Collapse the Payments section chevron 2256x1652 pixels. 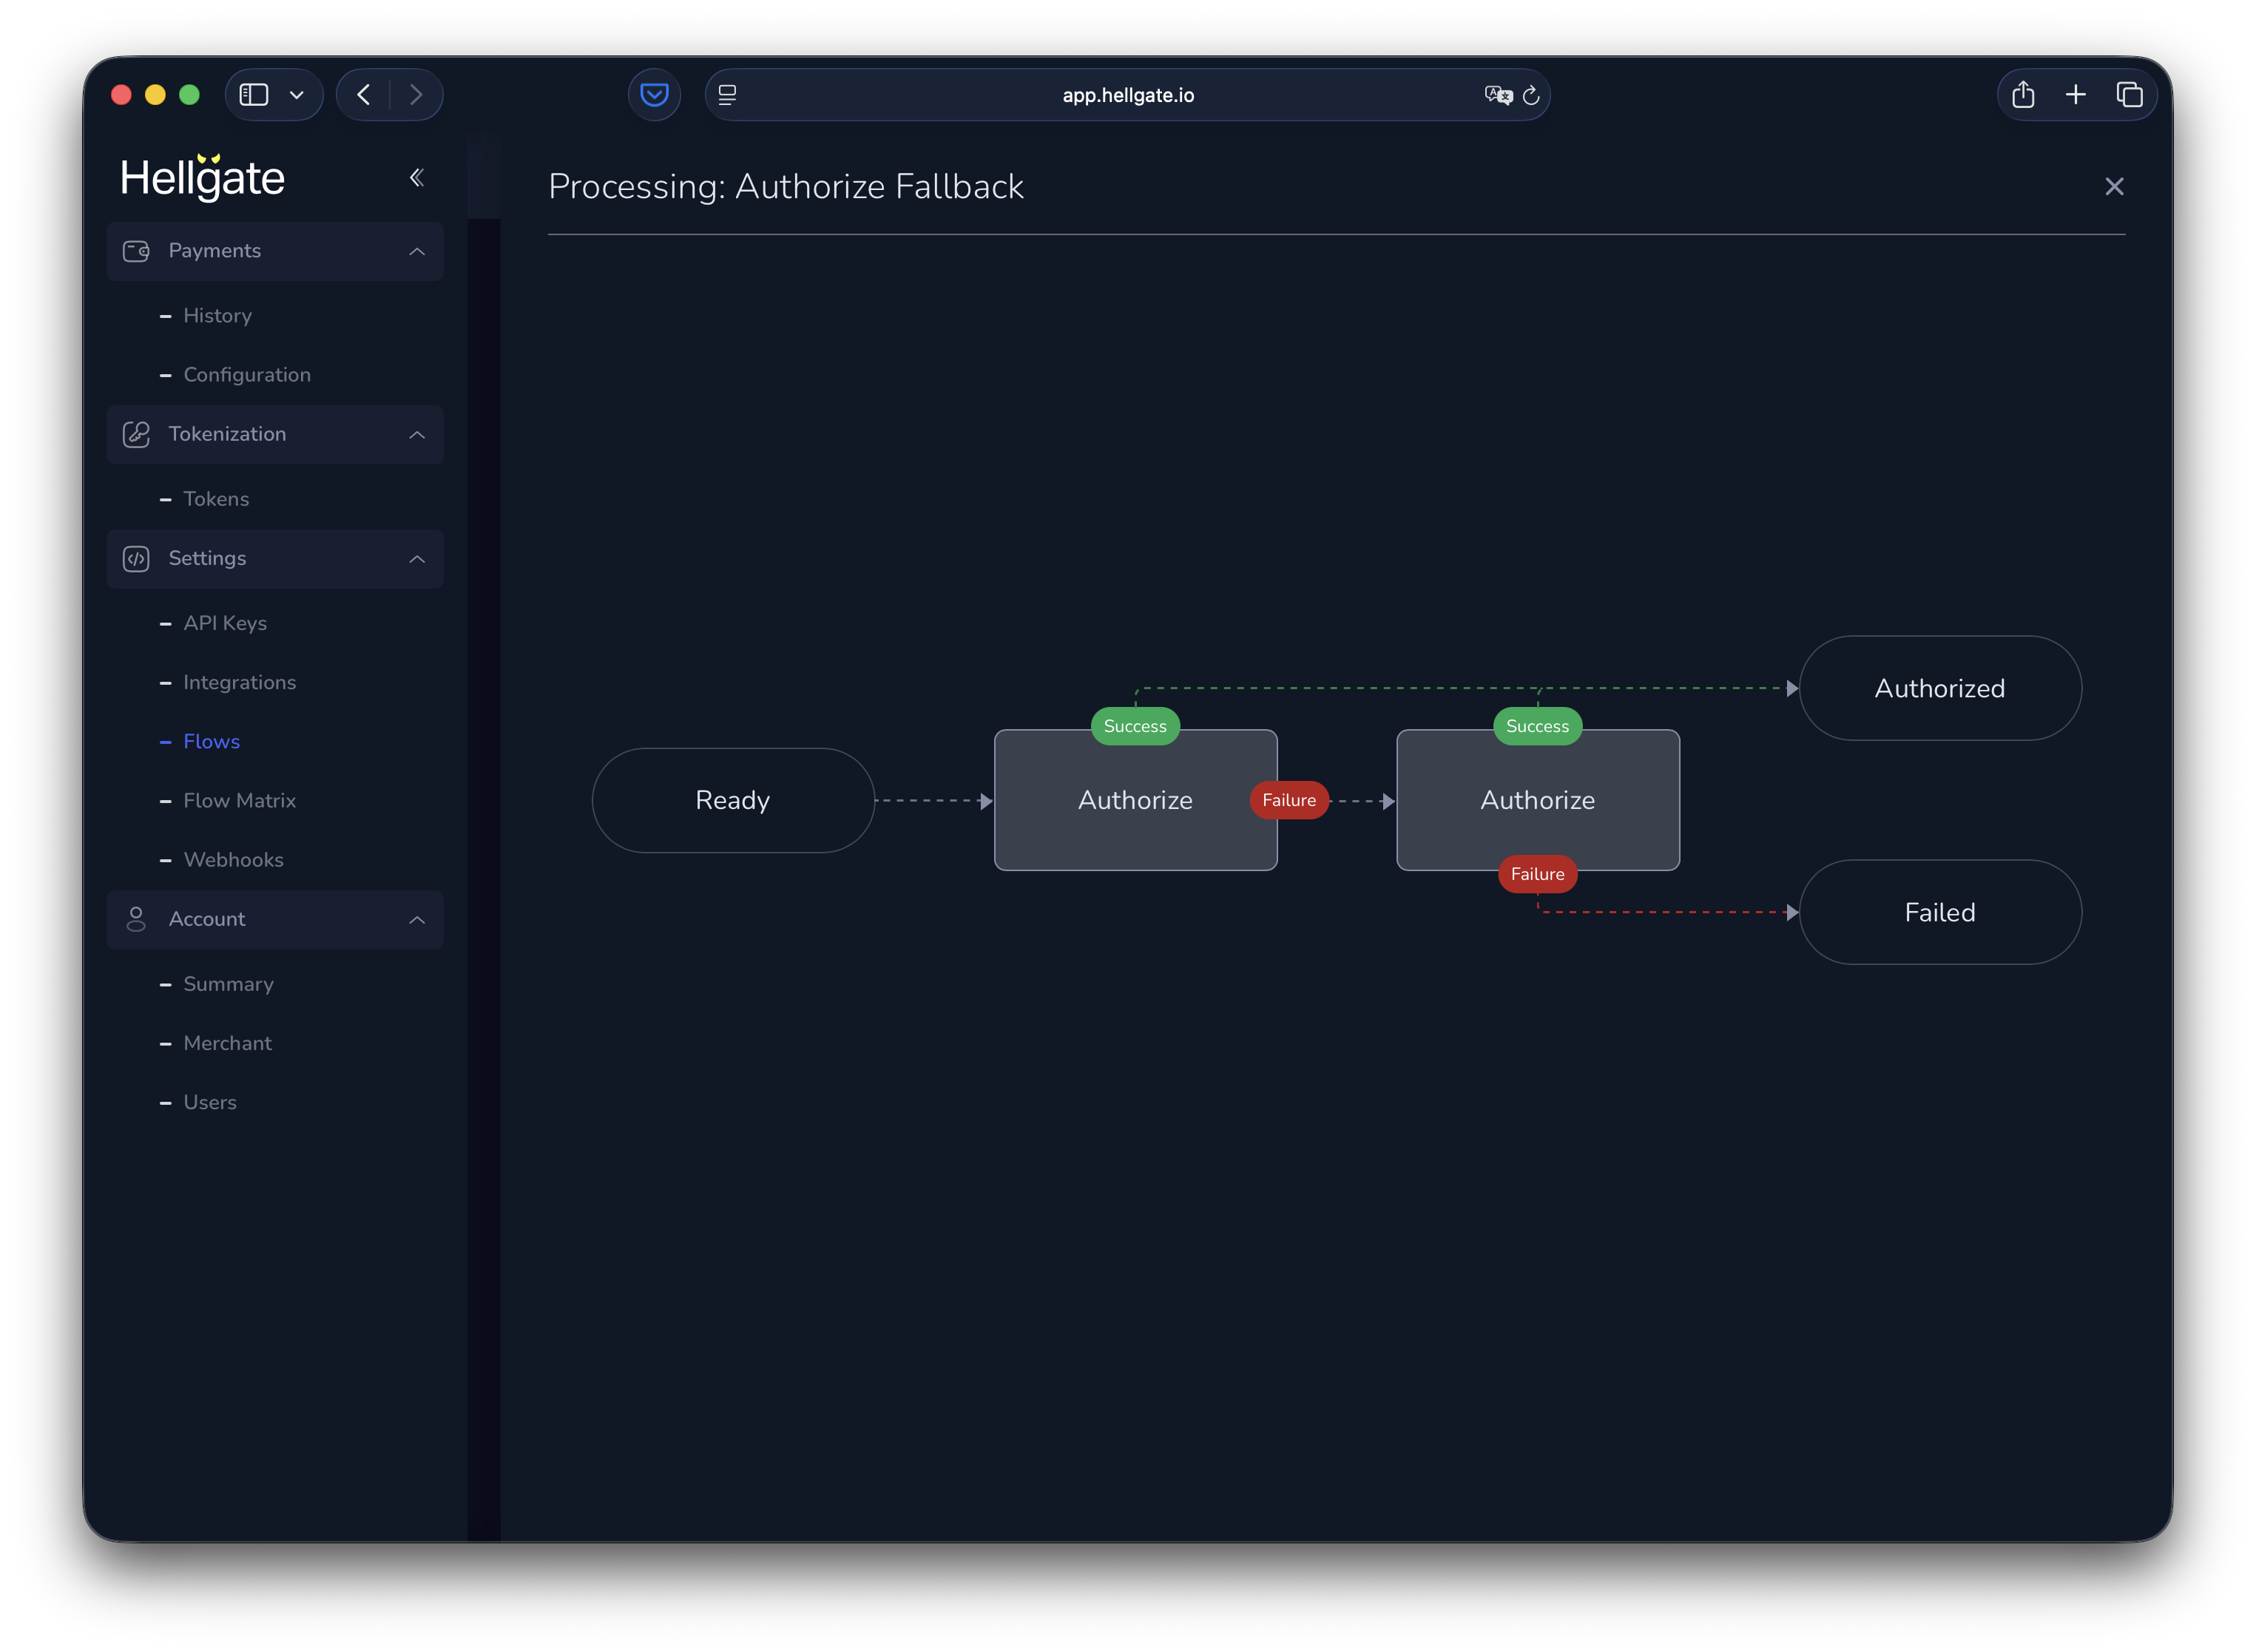417,251
